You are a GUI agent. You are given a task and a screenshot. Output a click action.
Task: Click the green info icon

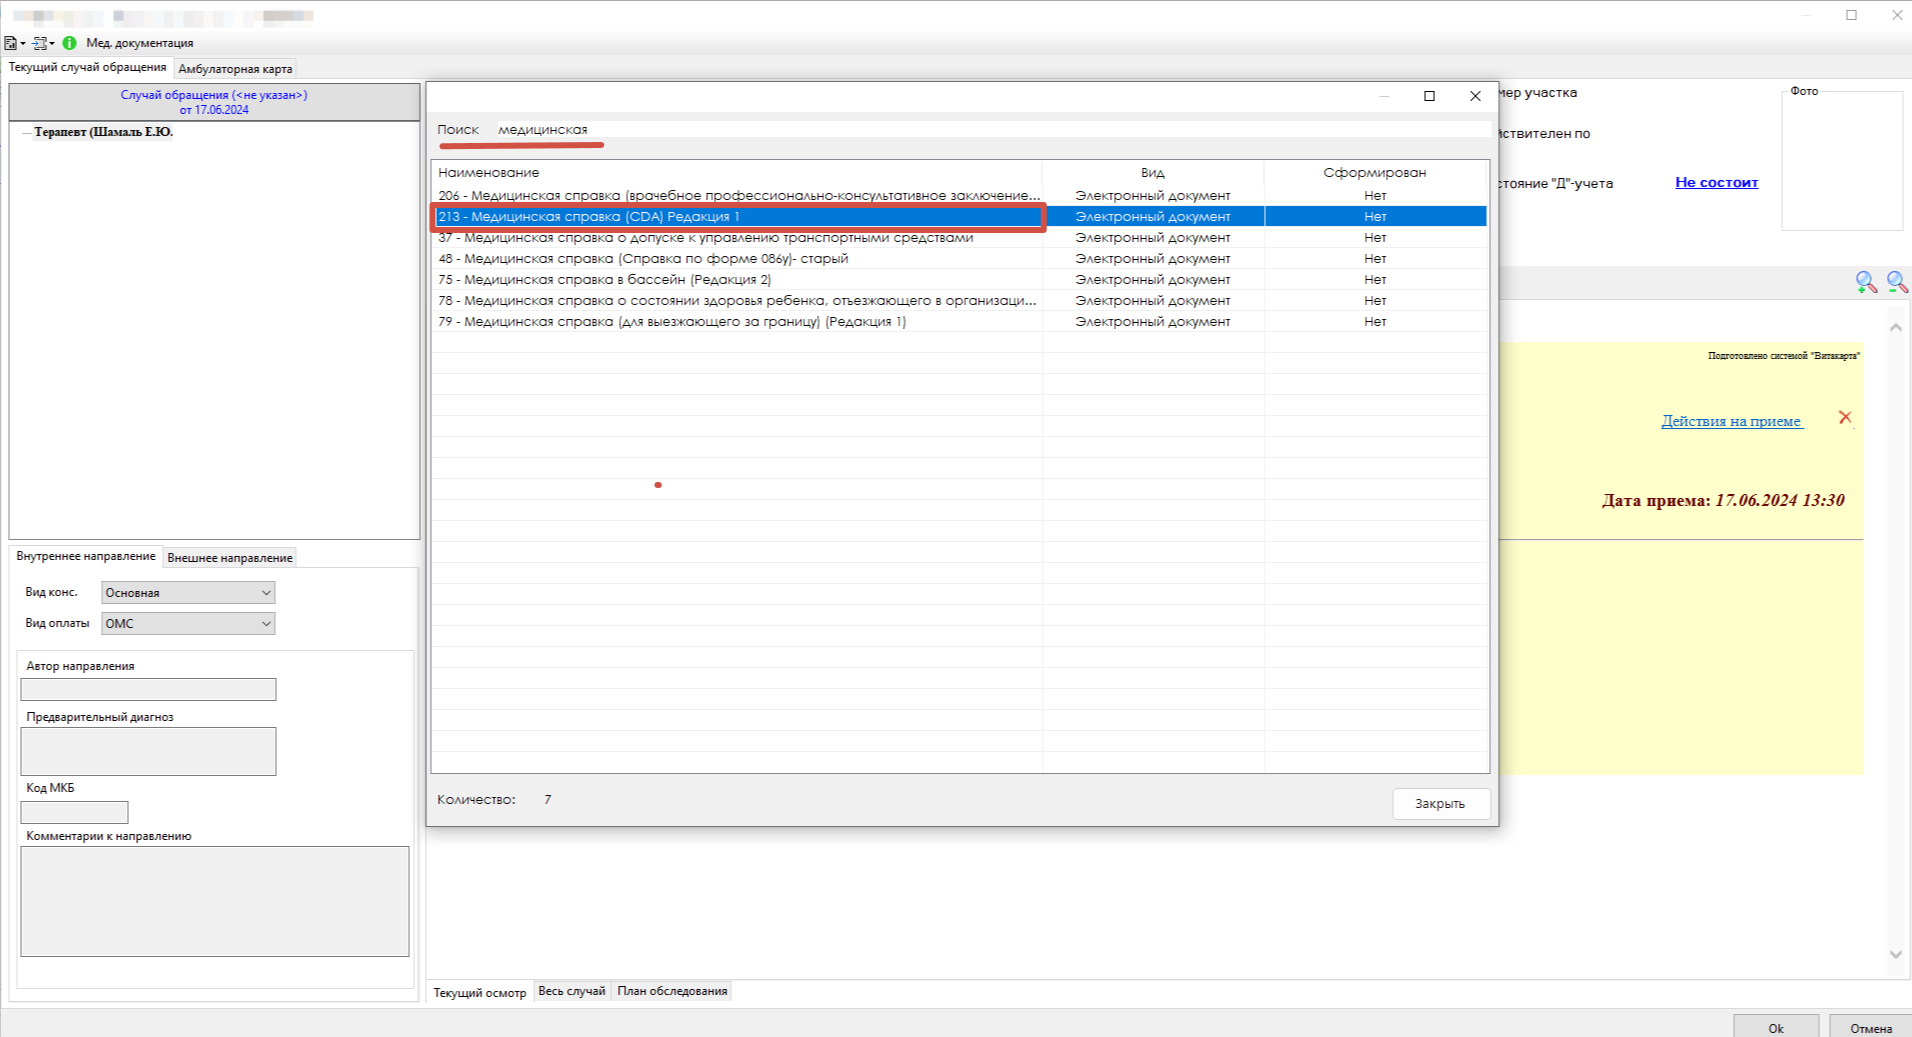[69, 43]
